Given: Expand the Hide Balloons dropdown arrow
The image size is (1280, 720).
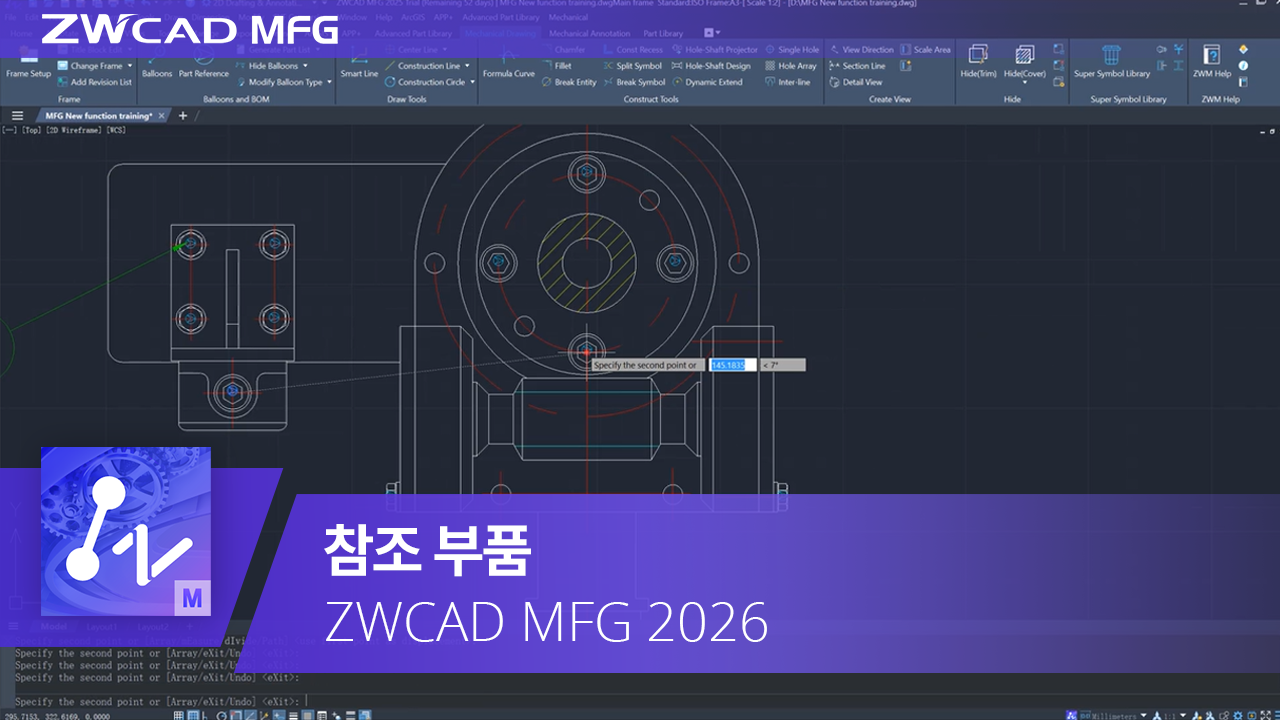Looking at the screenshot, I should click(x=305, y=66).
